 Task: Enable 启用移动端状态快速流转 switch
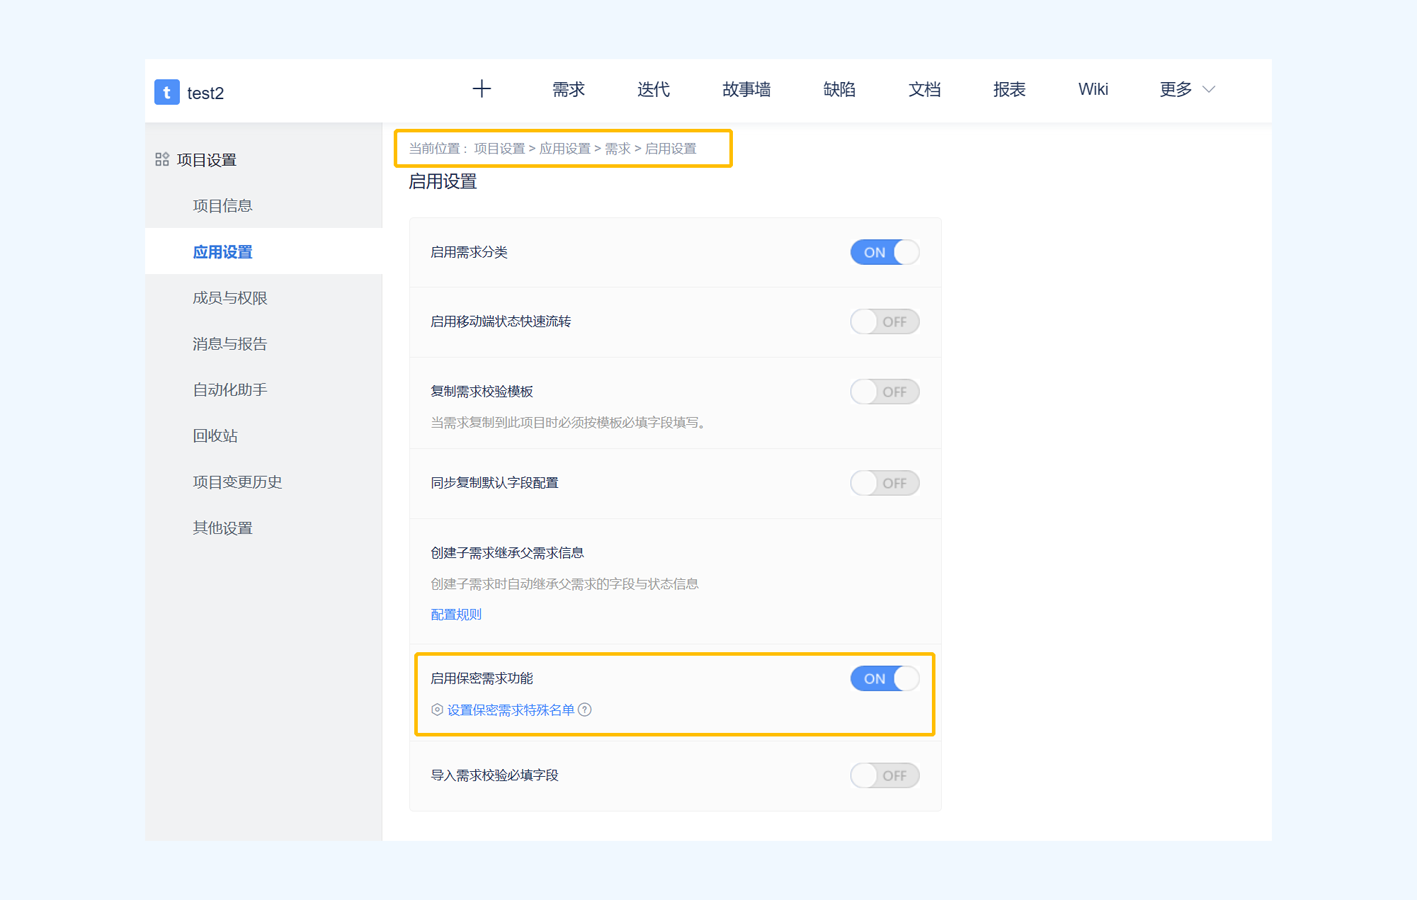[x=885, y=322]
